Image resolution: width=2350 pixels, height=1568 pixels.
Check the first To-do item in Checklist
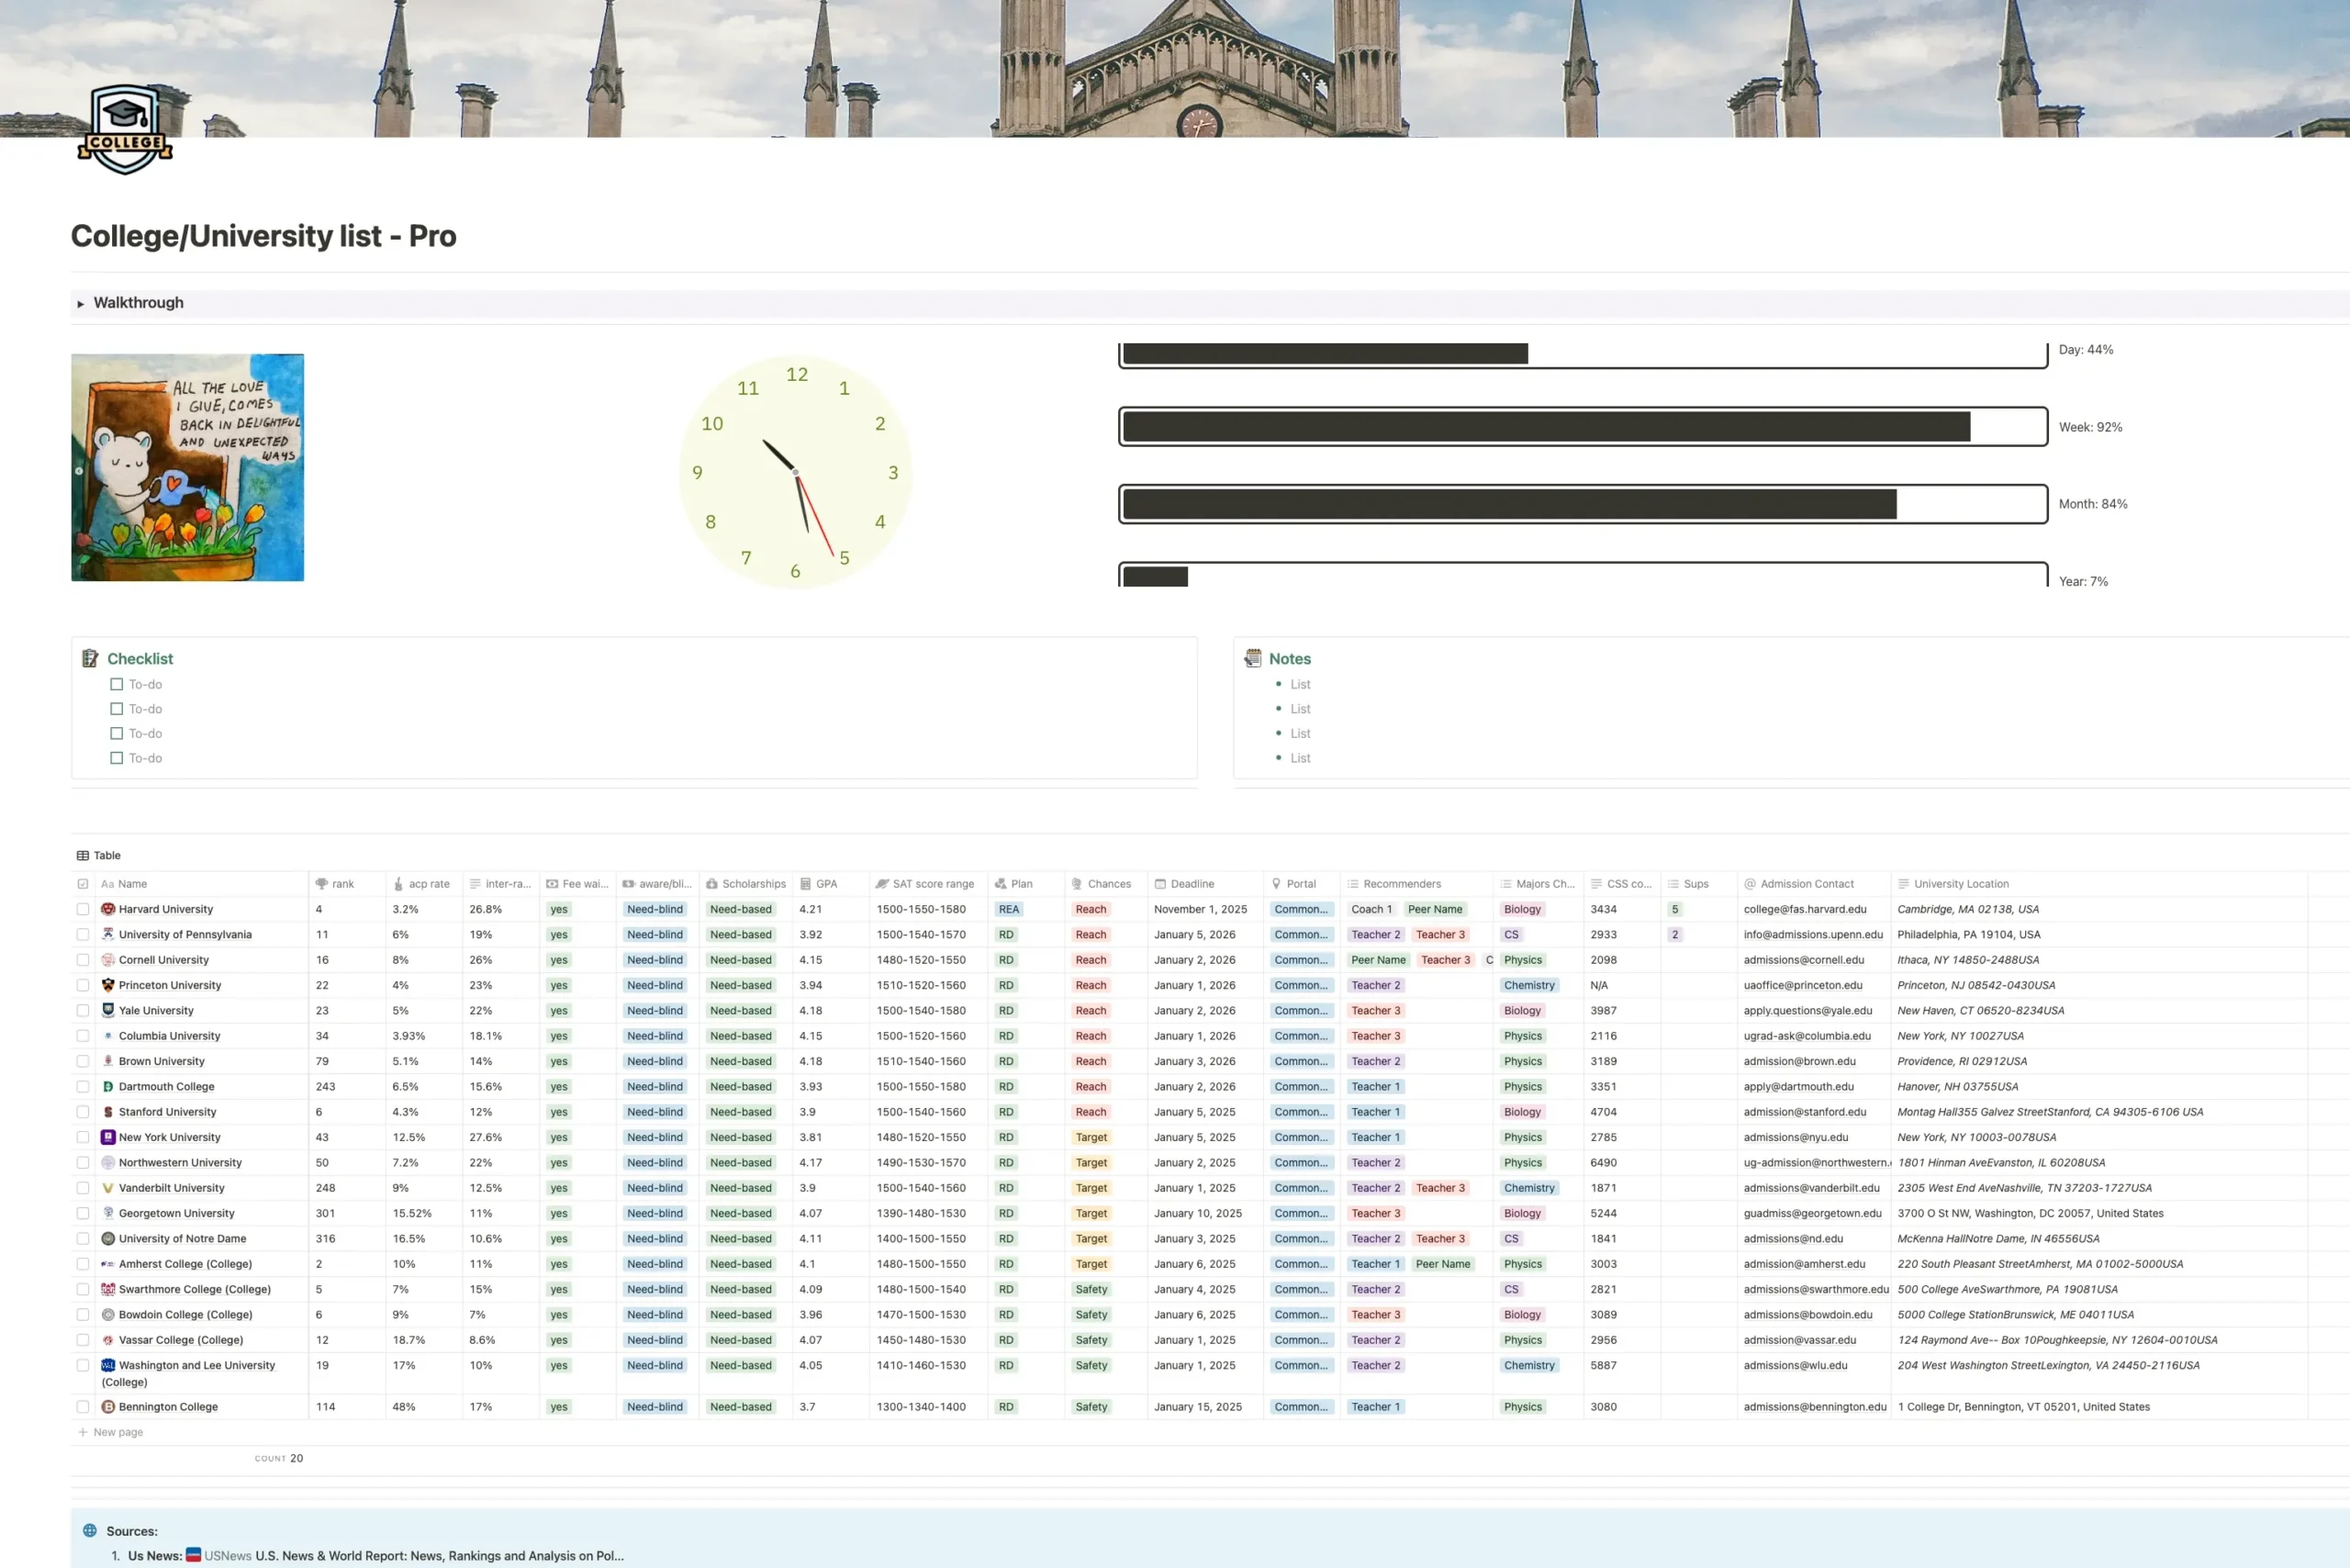click(x=117, y=684)
